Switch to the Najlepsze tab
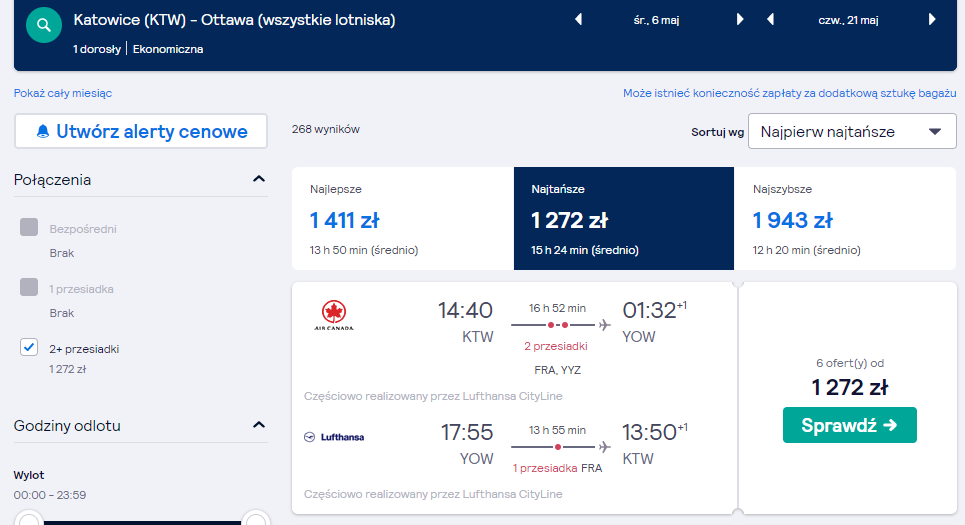The image size is (965, 525). pos(402,218)
